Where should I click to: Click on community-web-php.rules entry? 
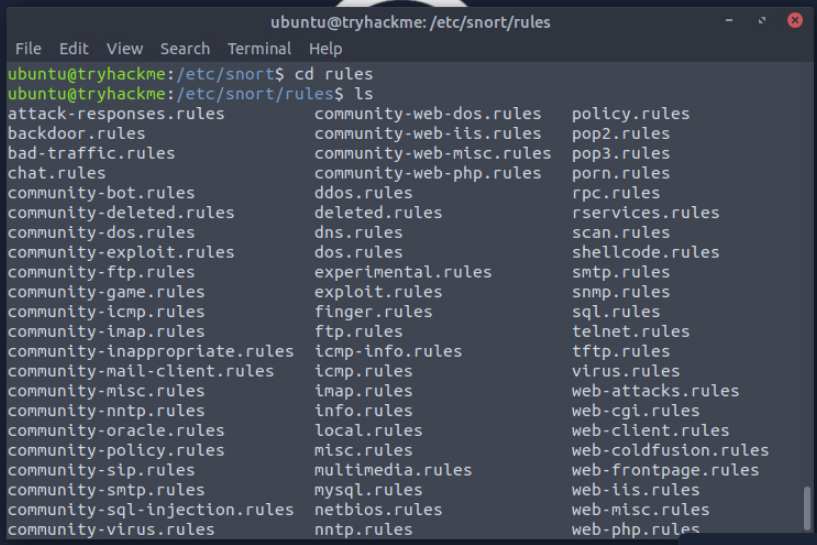click(x=427, y=173)
